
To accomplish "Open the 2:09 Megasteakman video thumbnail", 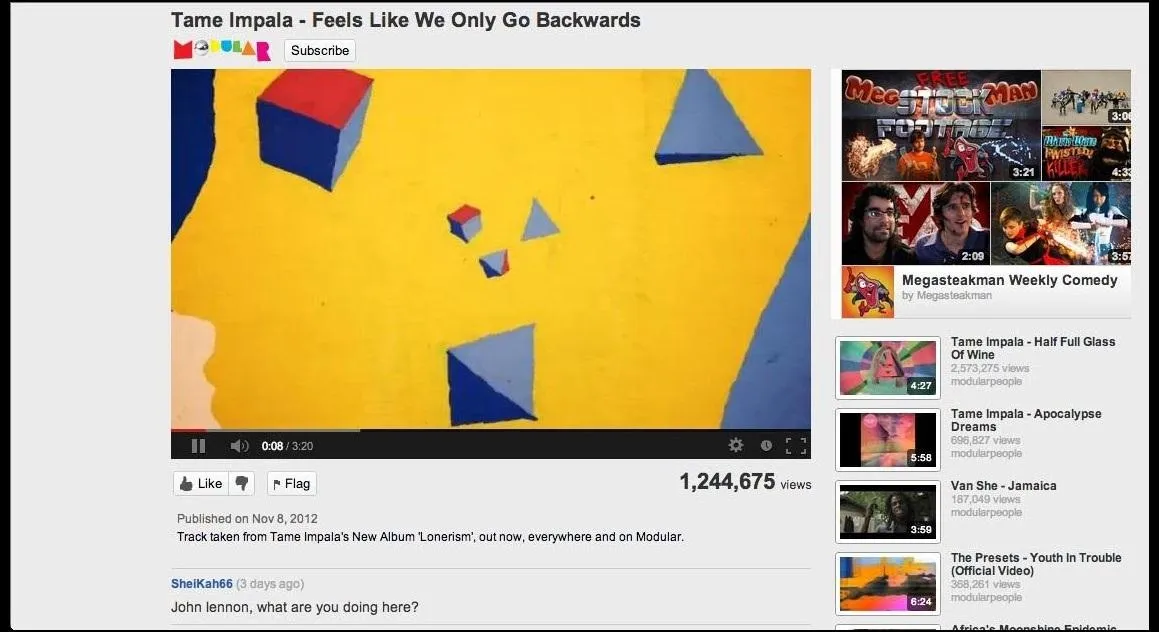I will 916,223.
